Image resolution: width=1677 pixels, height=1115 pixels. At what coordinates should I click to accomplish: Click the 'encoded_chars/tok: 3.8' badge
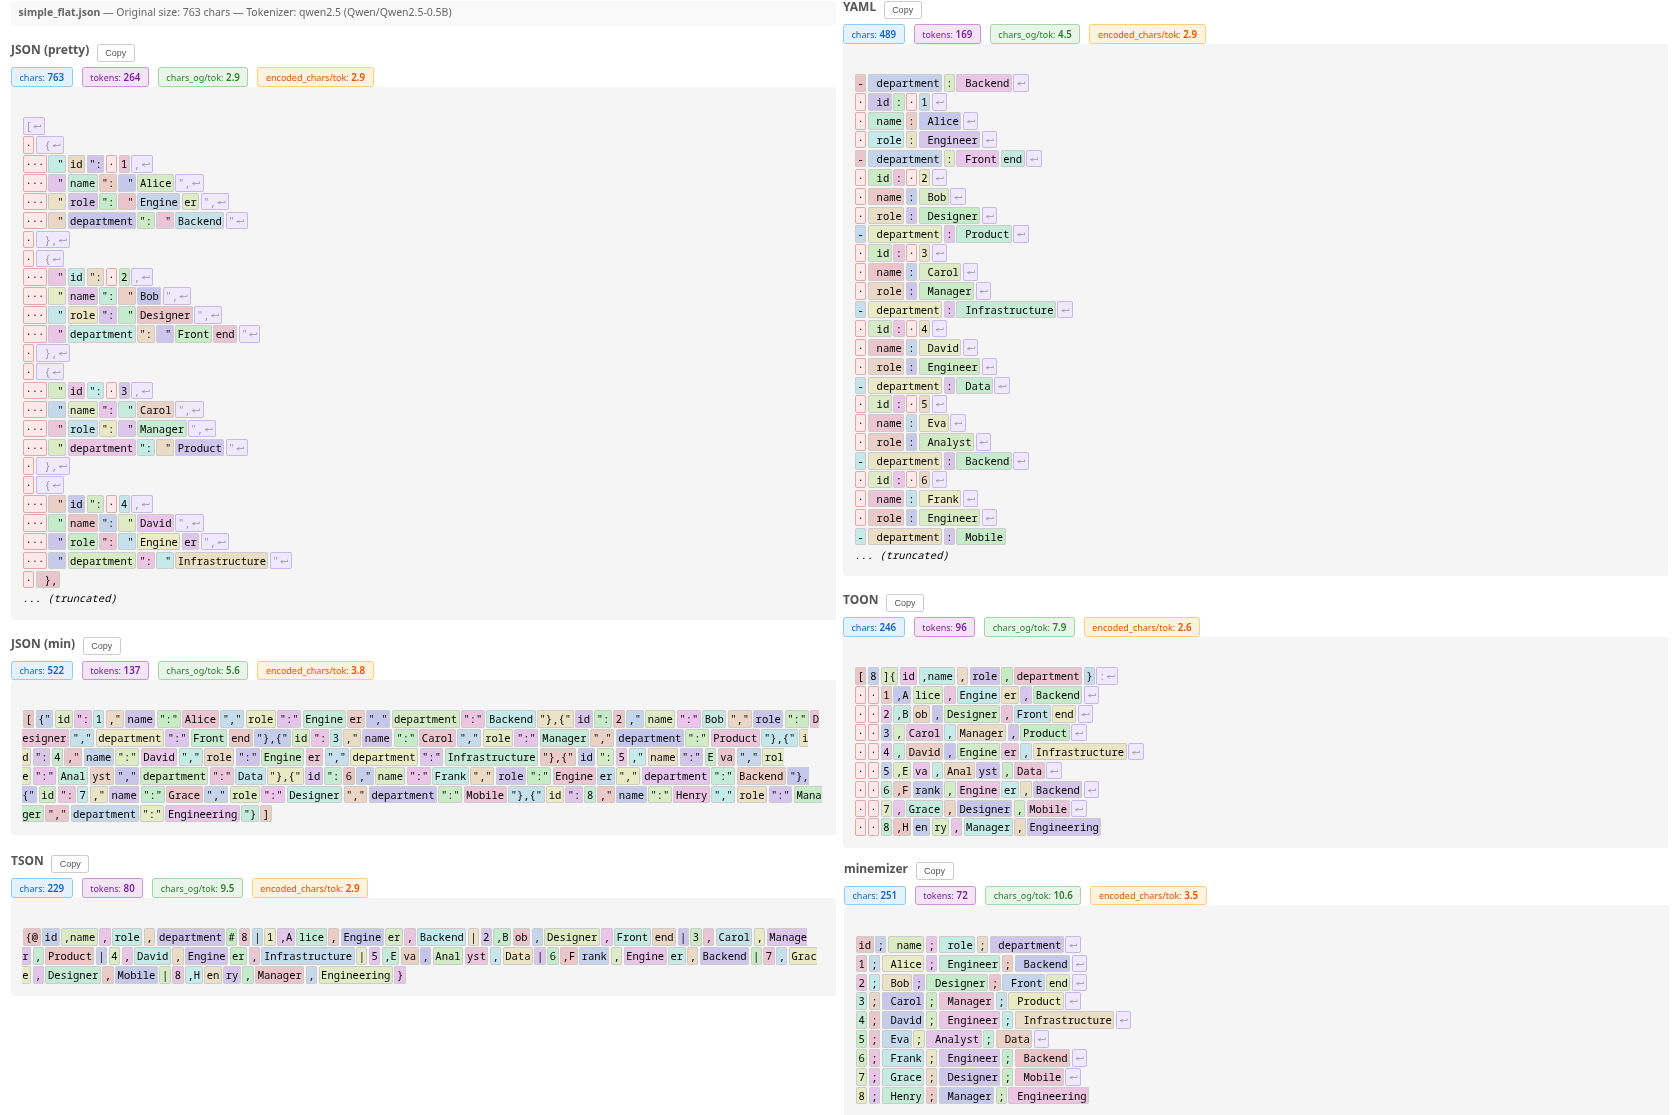pos(315,670)
